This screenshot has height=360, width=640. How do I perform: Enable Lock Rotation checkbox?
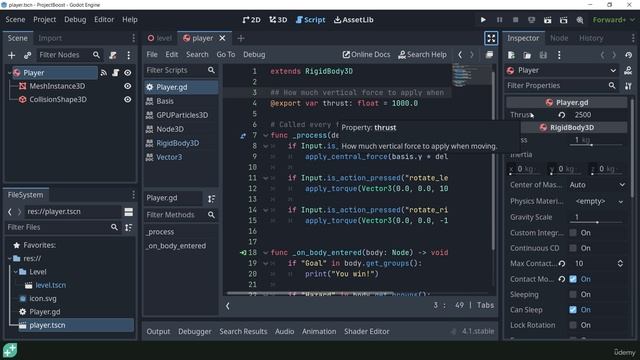pyautogui.click(x=573, y=325)
